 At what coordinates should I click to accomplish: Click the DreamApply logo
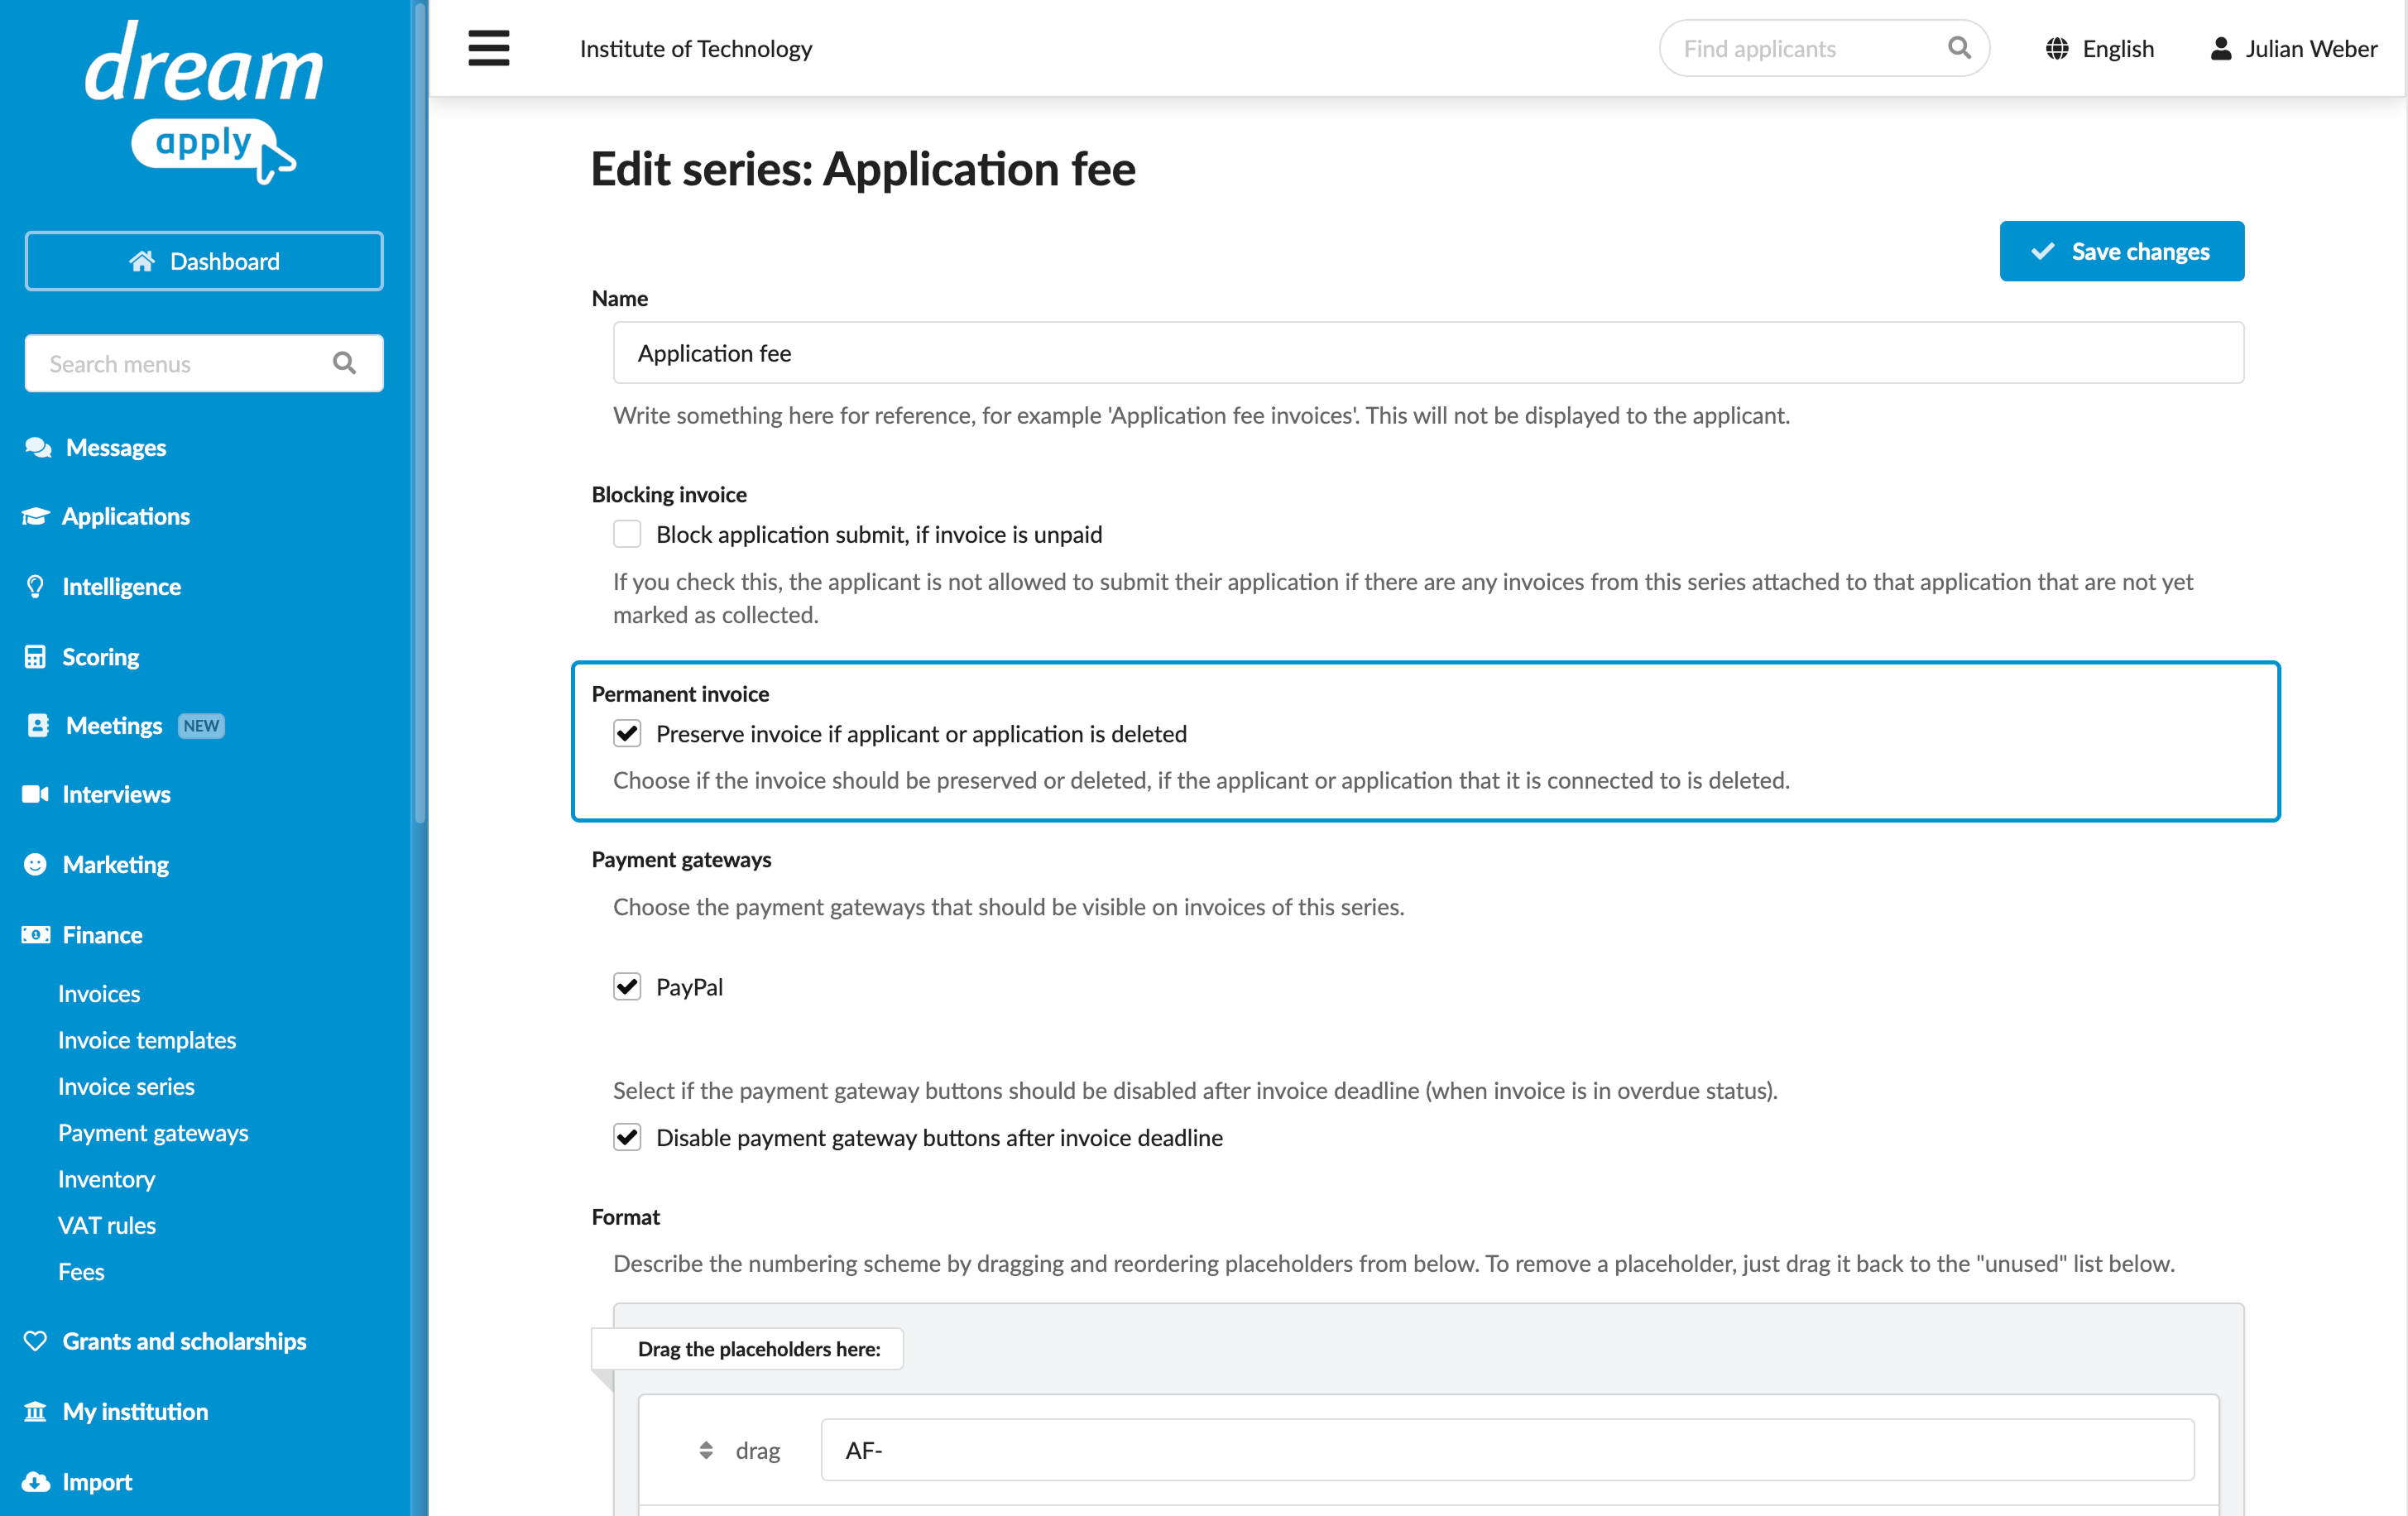[x=203, y=102]
